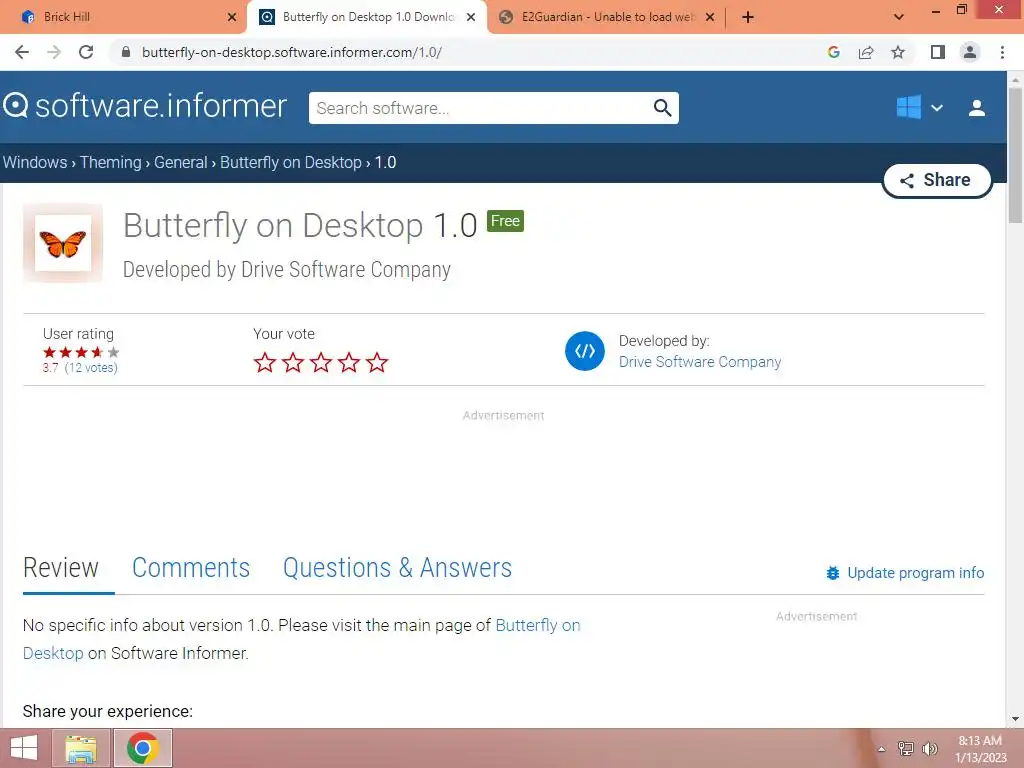Viewport: 1024px width, 768px height.
Task: Click the blue developer code icon
Action: [x=584, y=351]
